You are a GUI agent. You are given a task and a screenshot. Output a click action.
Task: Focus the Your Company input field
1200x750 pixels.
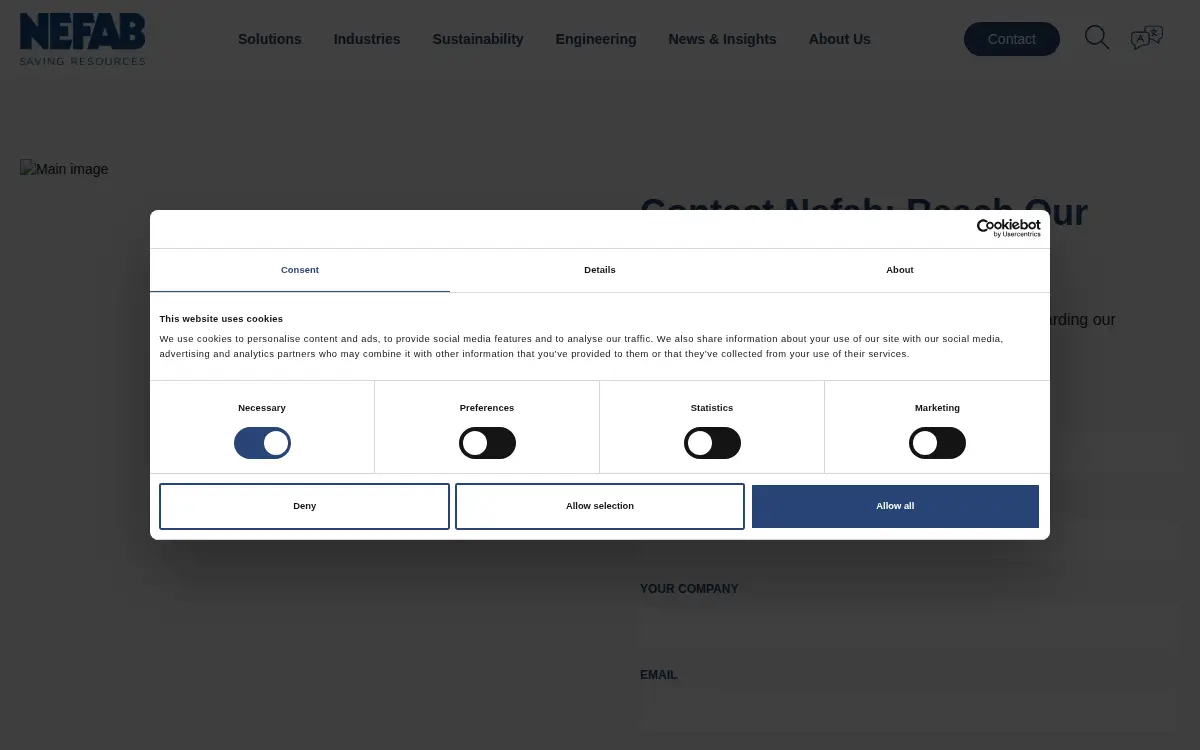click(x=910, y=625)
